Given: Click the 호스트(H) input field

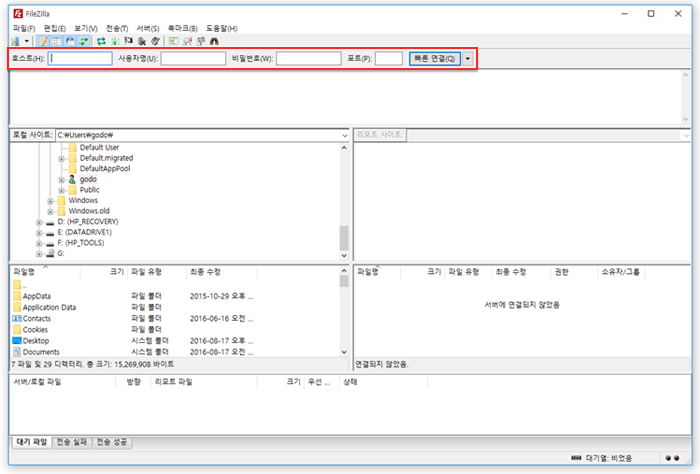Looking at the screenshot, I should (x=80, y=58).
